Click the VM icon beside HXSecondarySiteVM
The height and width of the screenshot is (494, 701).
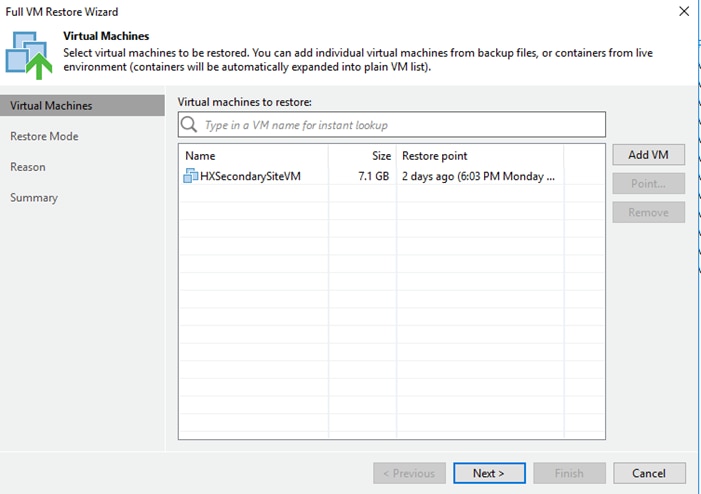191,176
